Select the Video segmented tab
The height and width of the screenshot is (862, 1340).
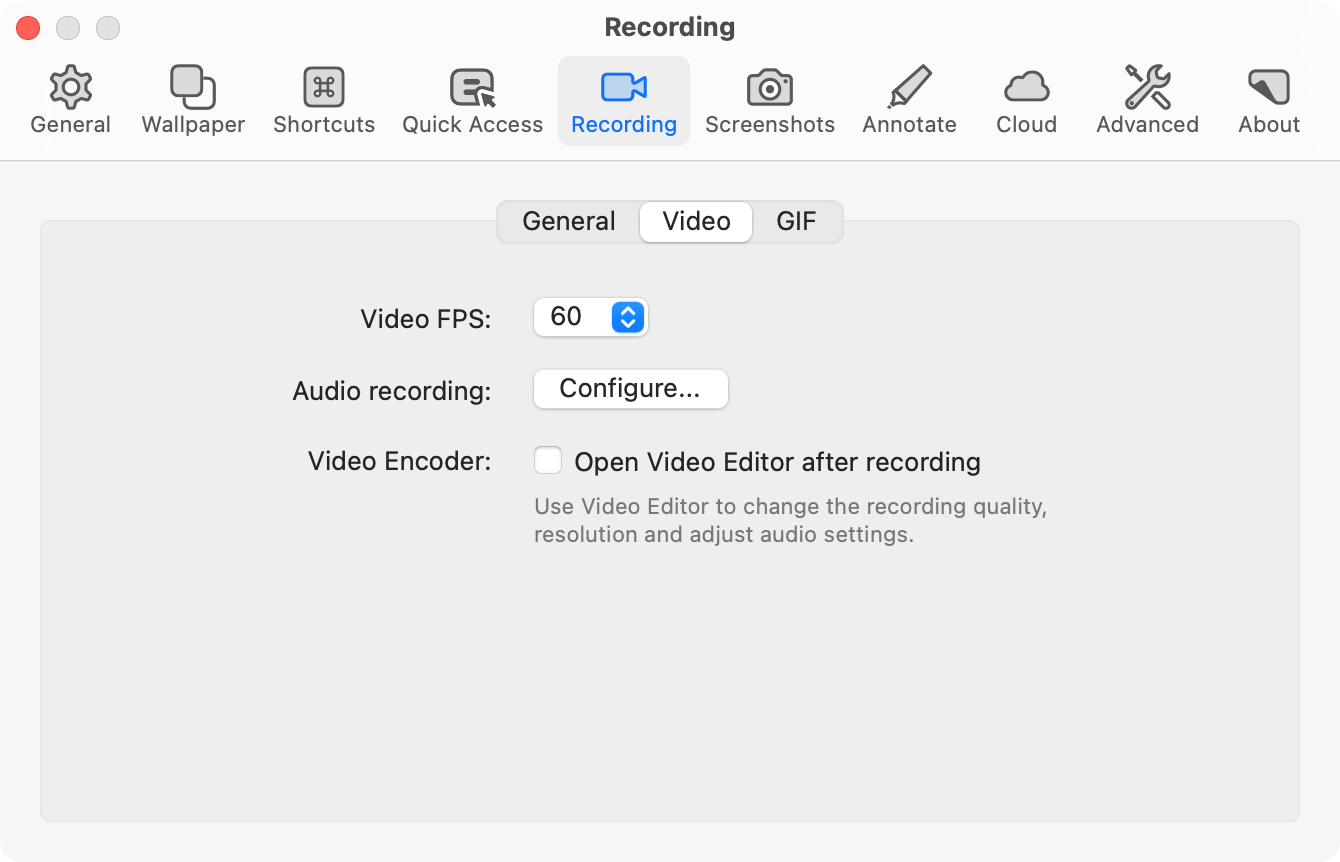tap(696, 221)
